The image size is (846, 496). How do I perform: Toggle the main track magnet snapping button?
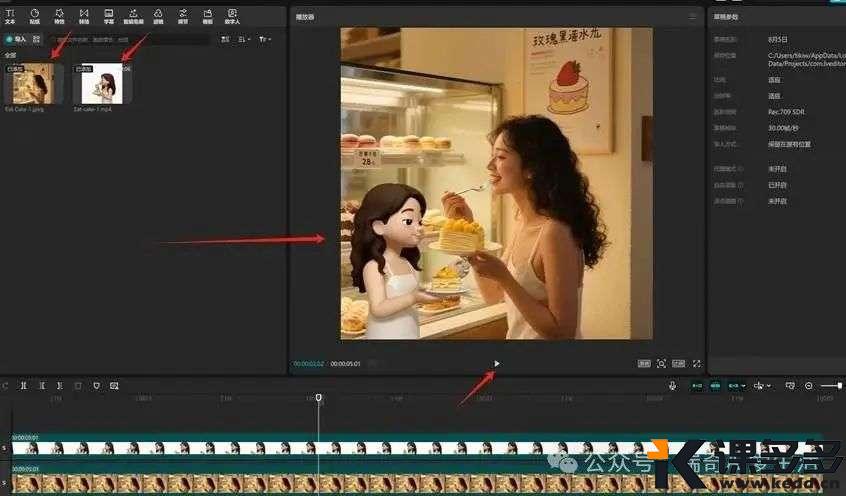[697, 385]
